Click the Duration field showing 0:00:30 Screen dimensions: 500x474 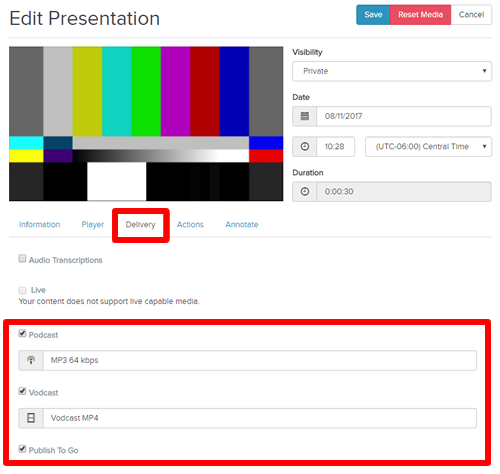[x=404, y=192]
